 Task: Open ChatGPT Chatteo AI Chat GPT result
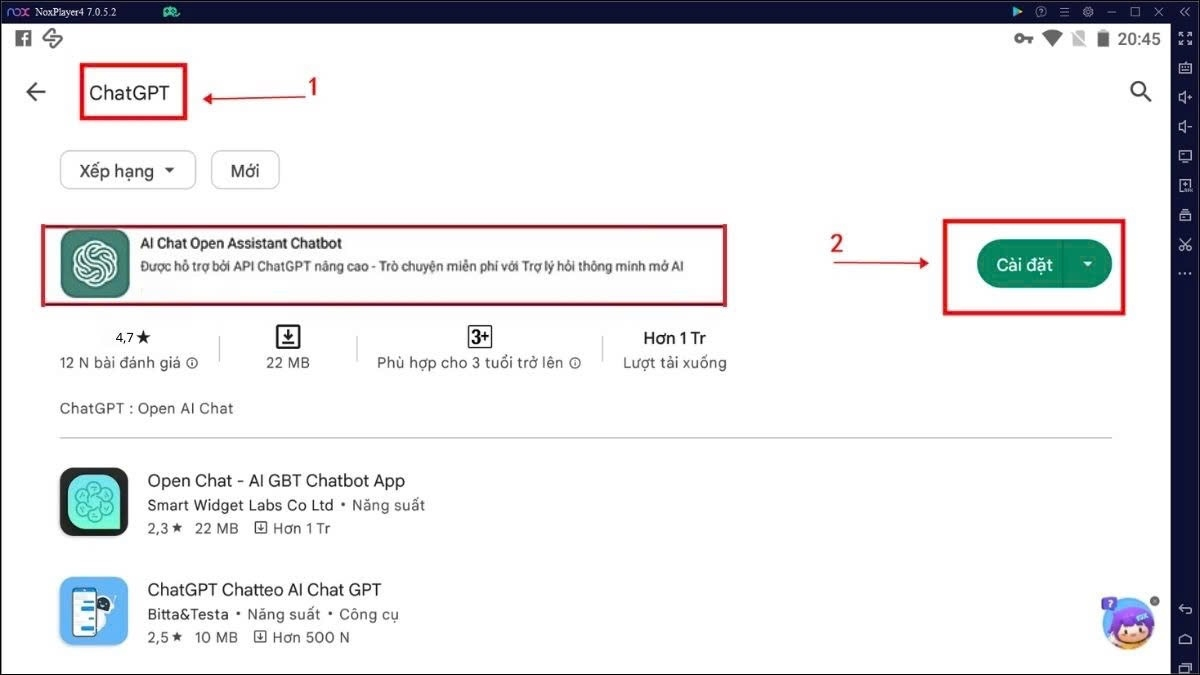point(264,590)
